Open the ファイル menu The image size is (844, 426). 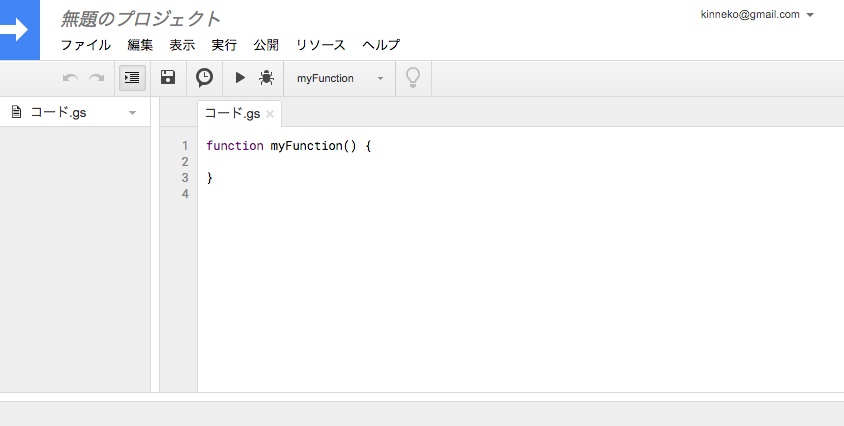85,45
